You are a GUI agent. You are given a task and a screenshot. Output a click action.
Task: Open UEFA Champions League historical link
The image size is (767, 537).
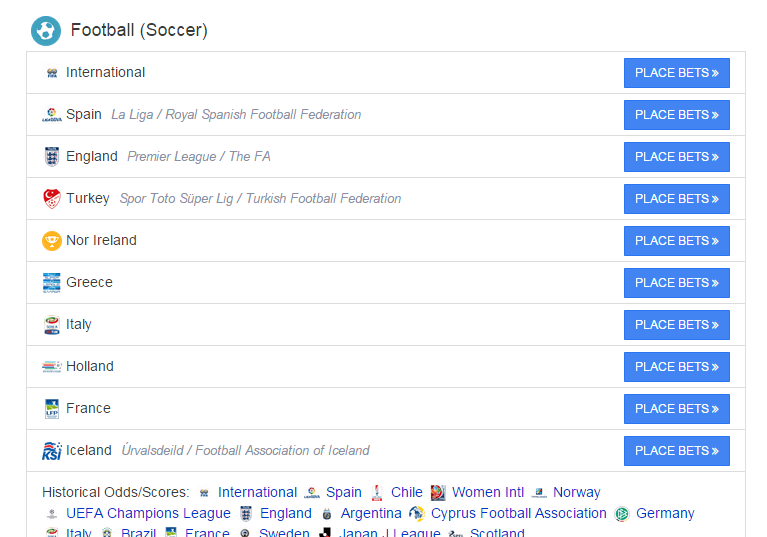tap(148, 513)
